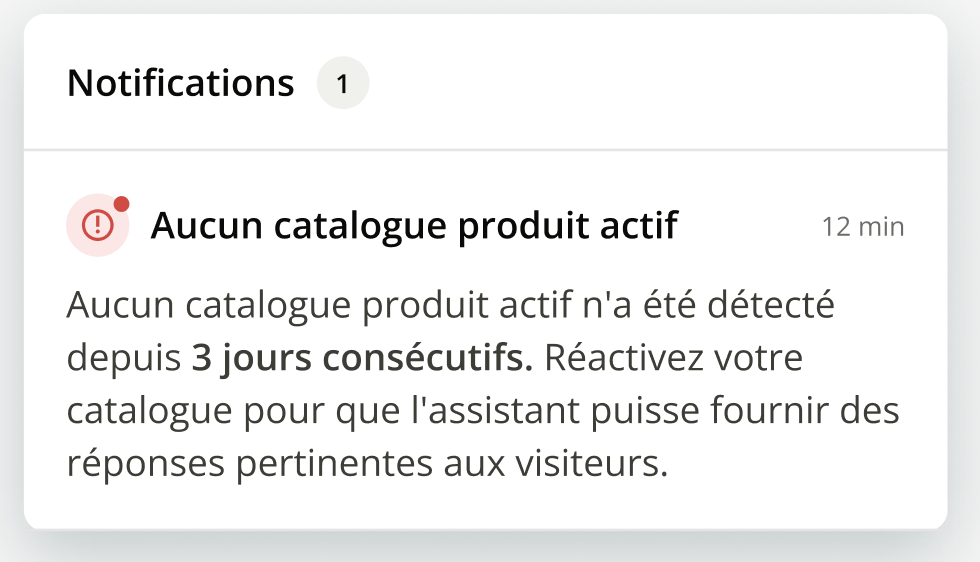Click the first line "Aucun catalogue produit actif n'a été détecté"

(450, 305)
